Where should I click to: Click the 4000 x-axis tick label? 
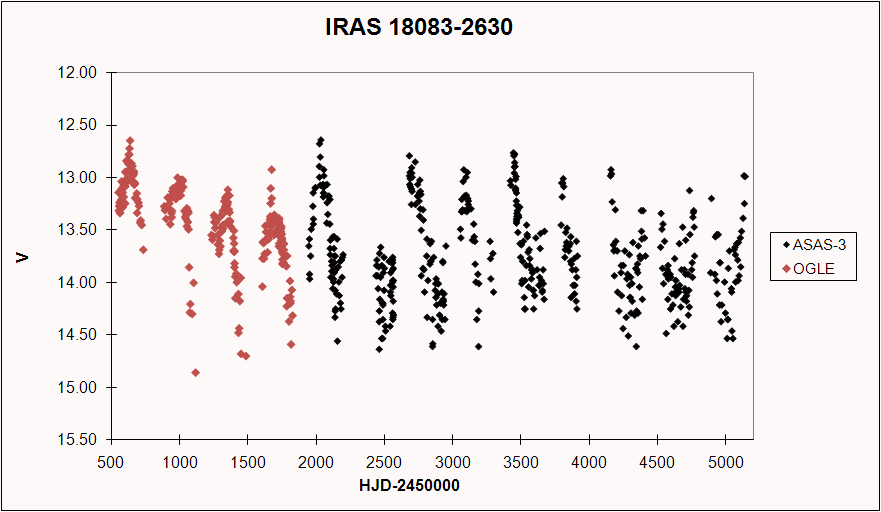pos(588,462)
